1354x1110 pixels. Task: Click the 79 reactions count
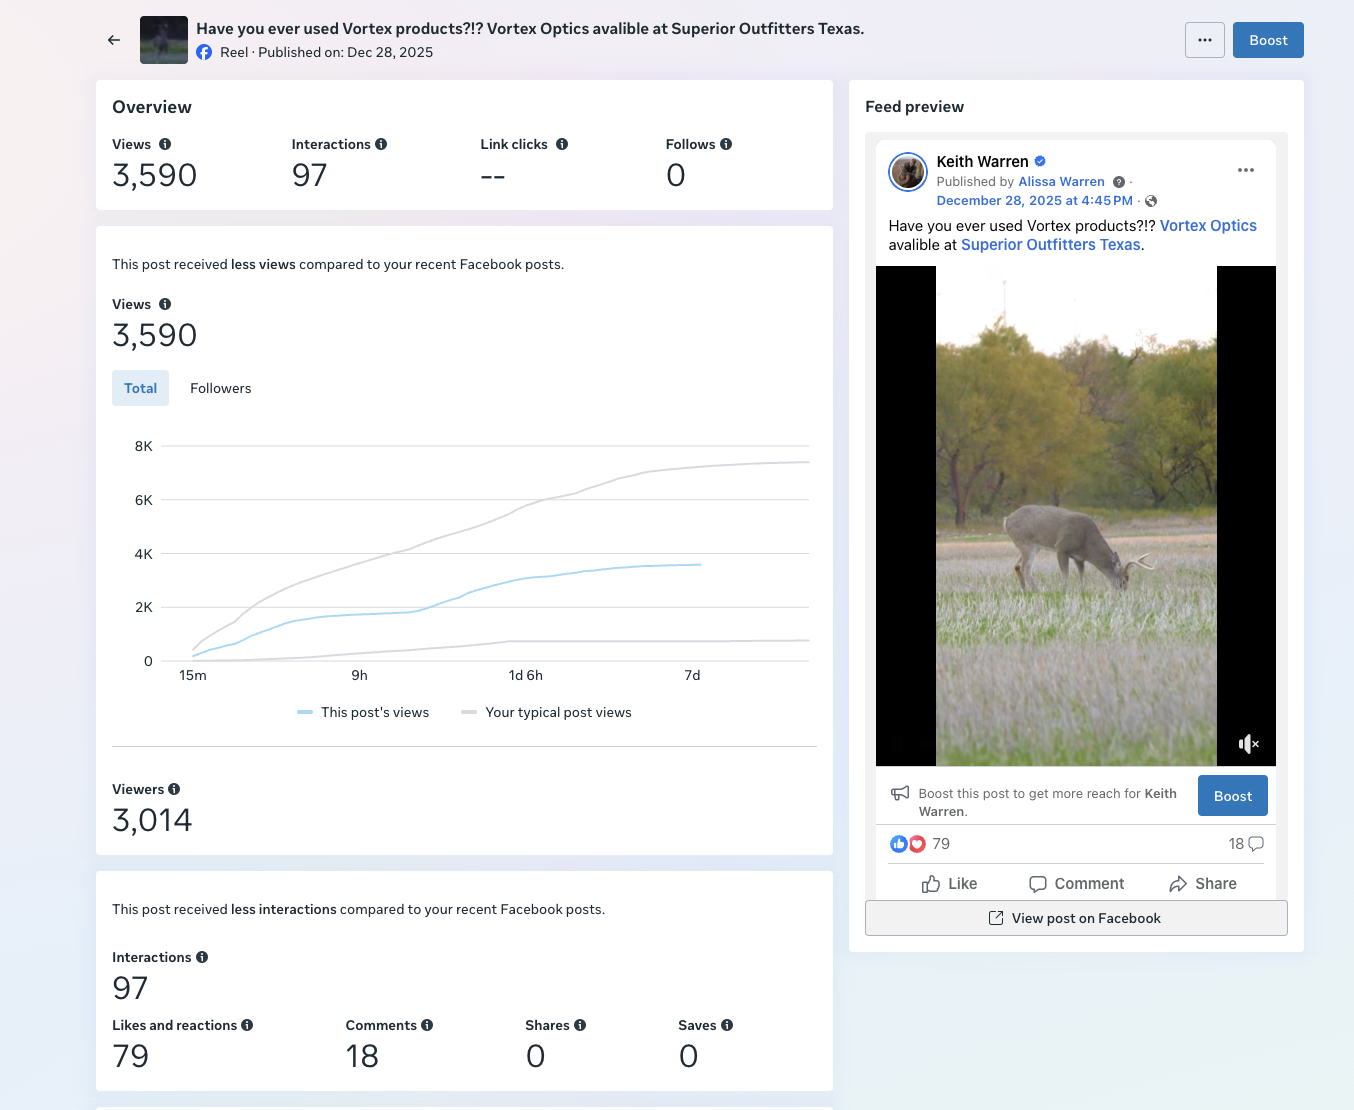[x=941, y=844]
